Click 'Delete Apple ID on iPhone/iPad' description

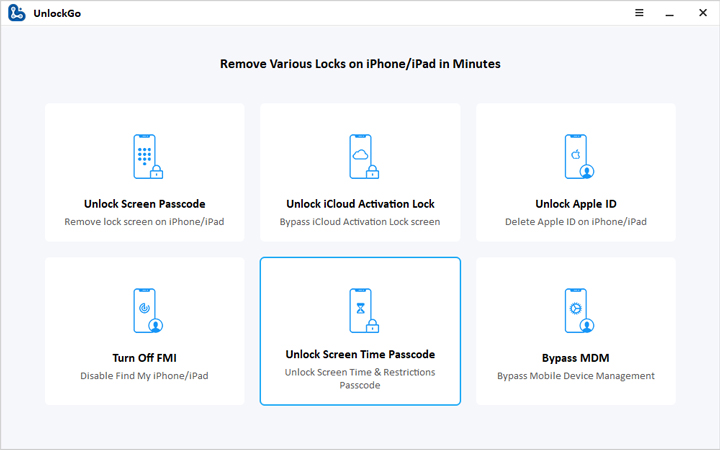[x=576, y=222]
